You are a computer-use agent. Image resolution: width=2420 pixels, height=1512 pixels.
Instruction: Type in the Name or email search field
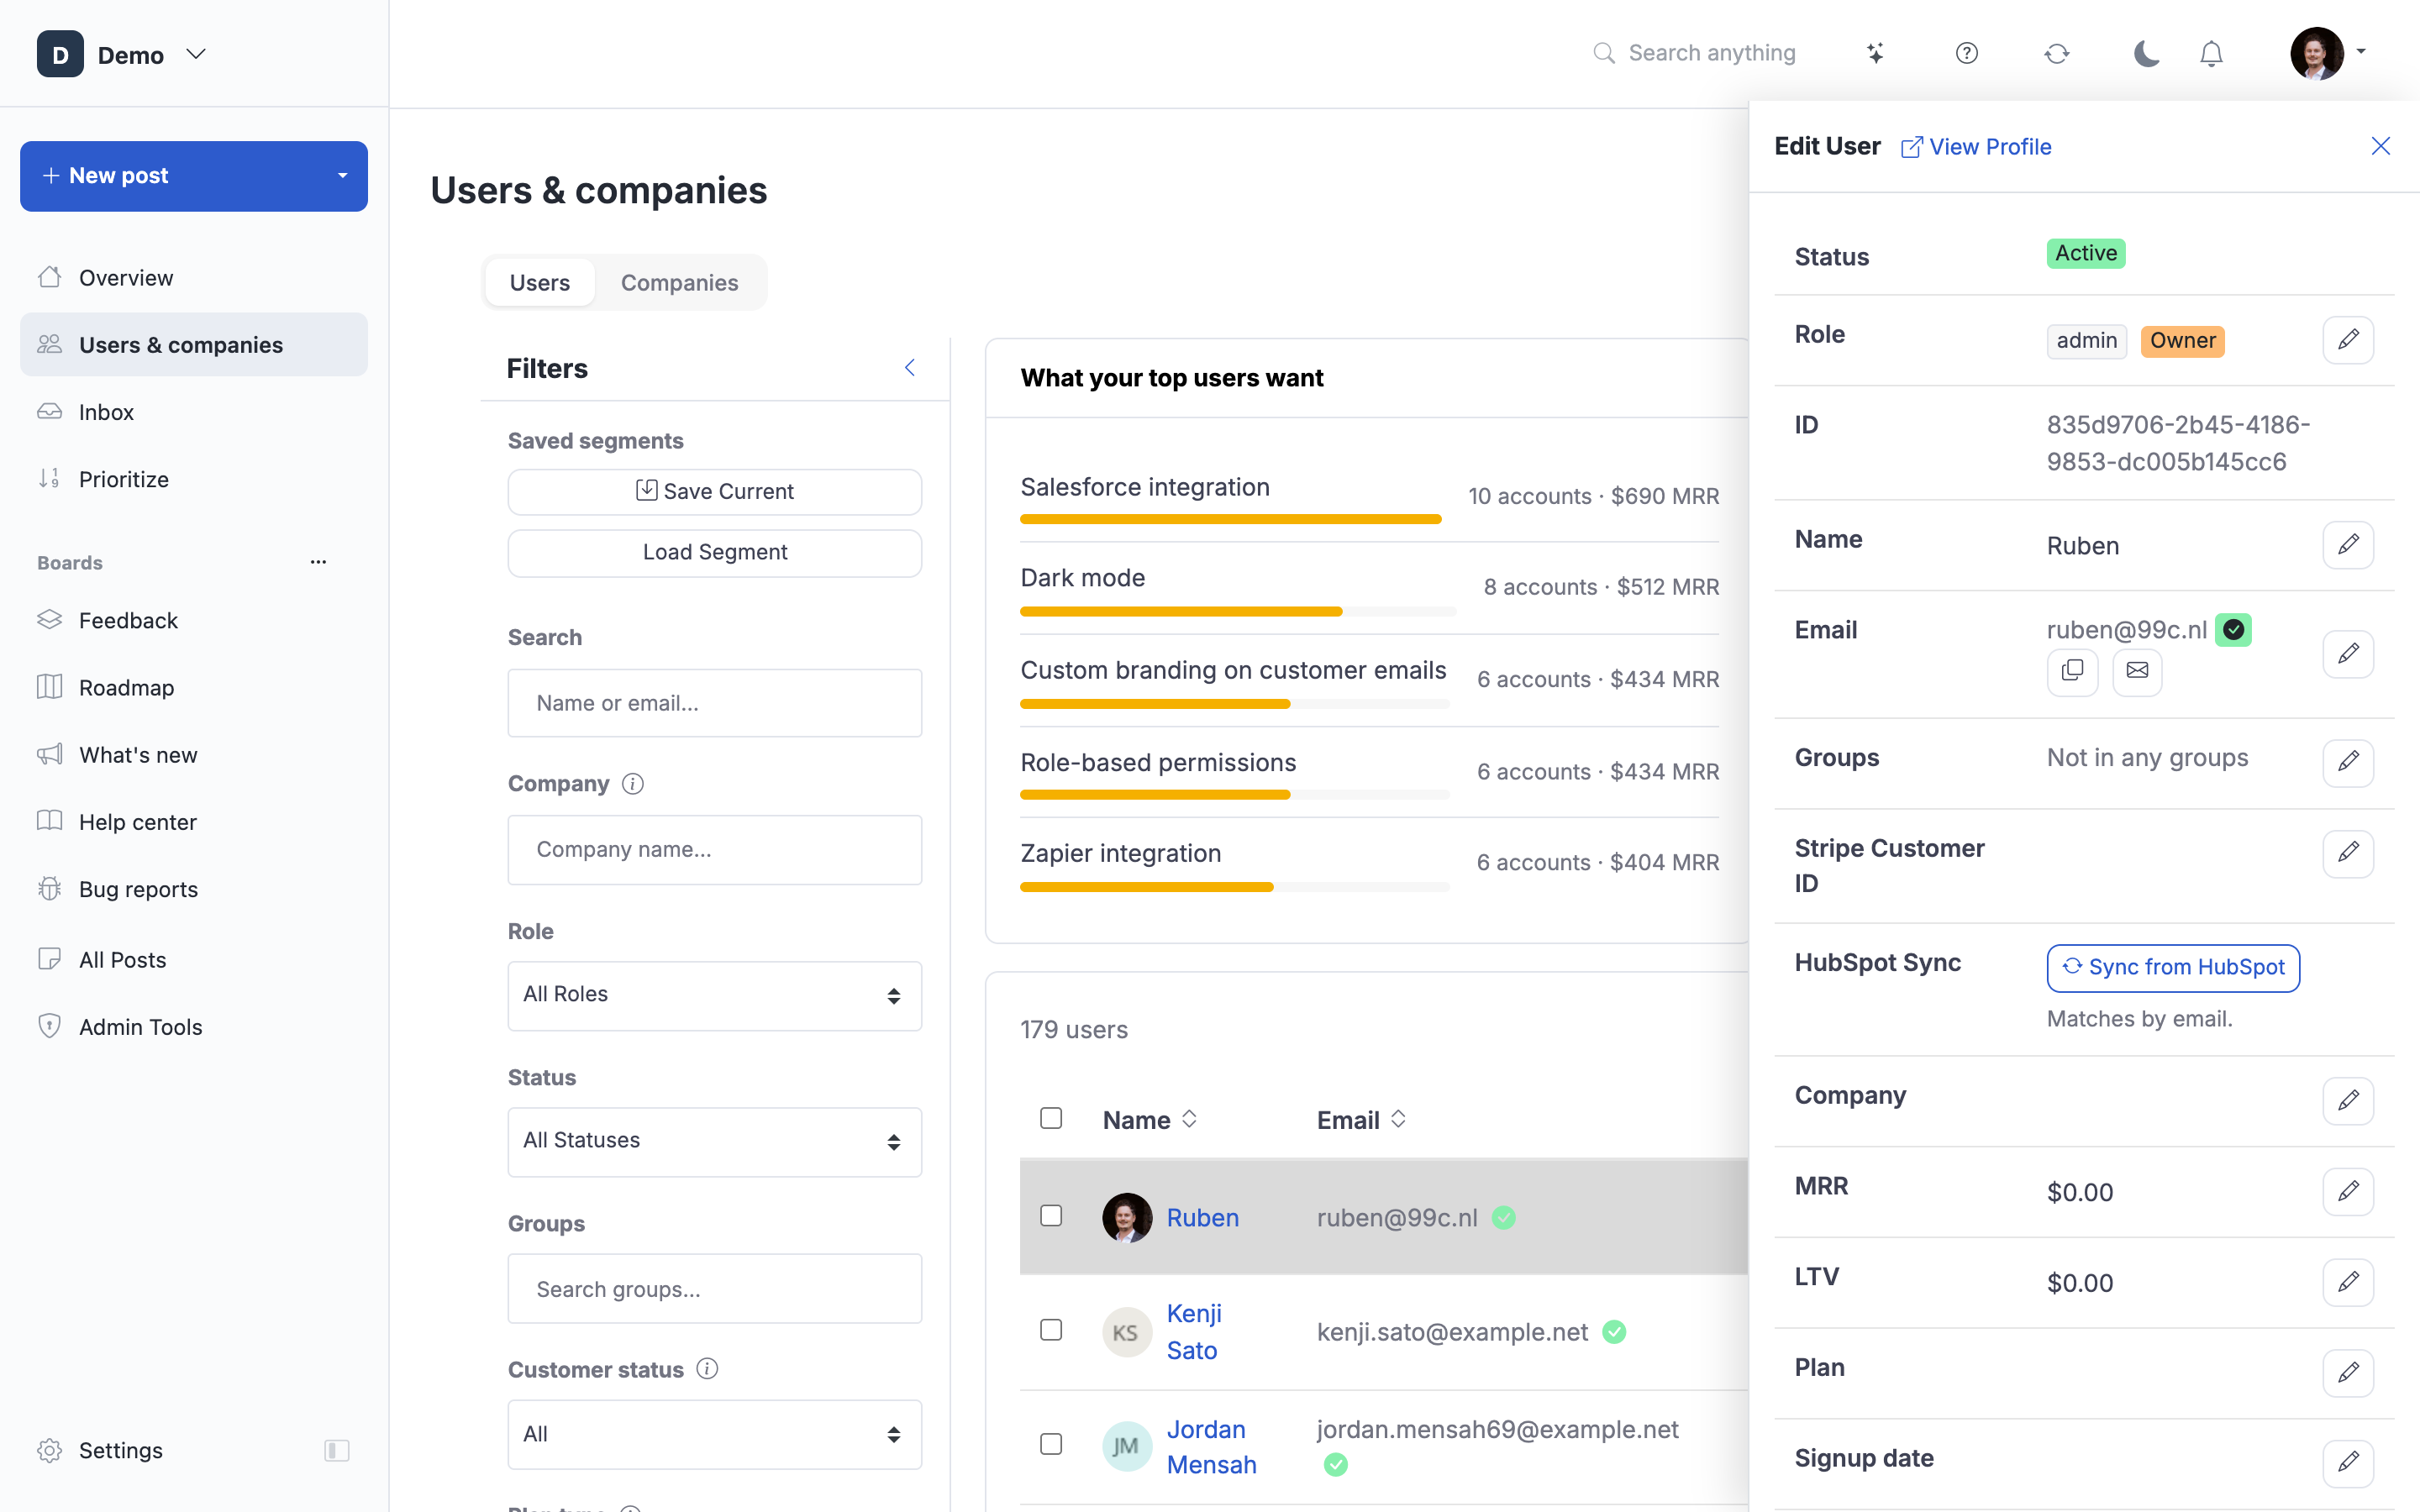coord(714,703)
